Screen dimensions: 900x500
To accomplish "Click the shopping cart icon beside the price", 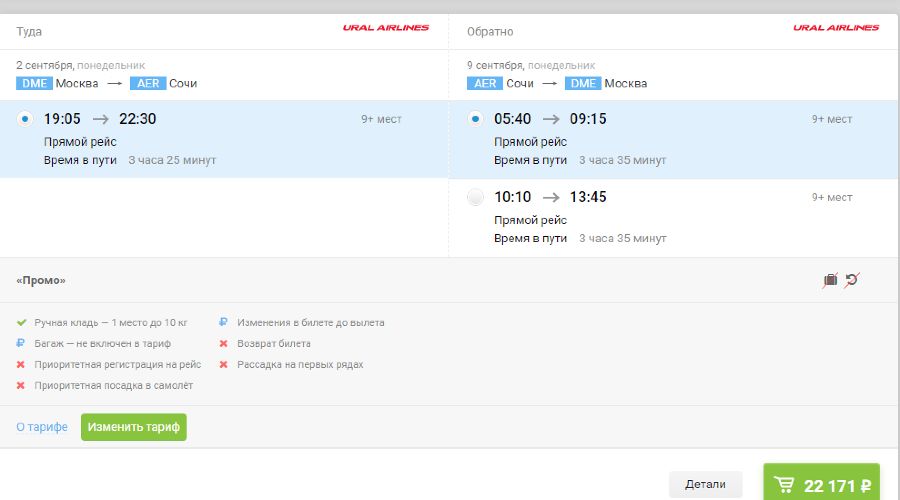I will [785, 486].
